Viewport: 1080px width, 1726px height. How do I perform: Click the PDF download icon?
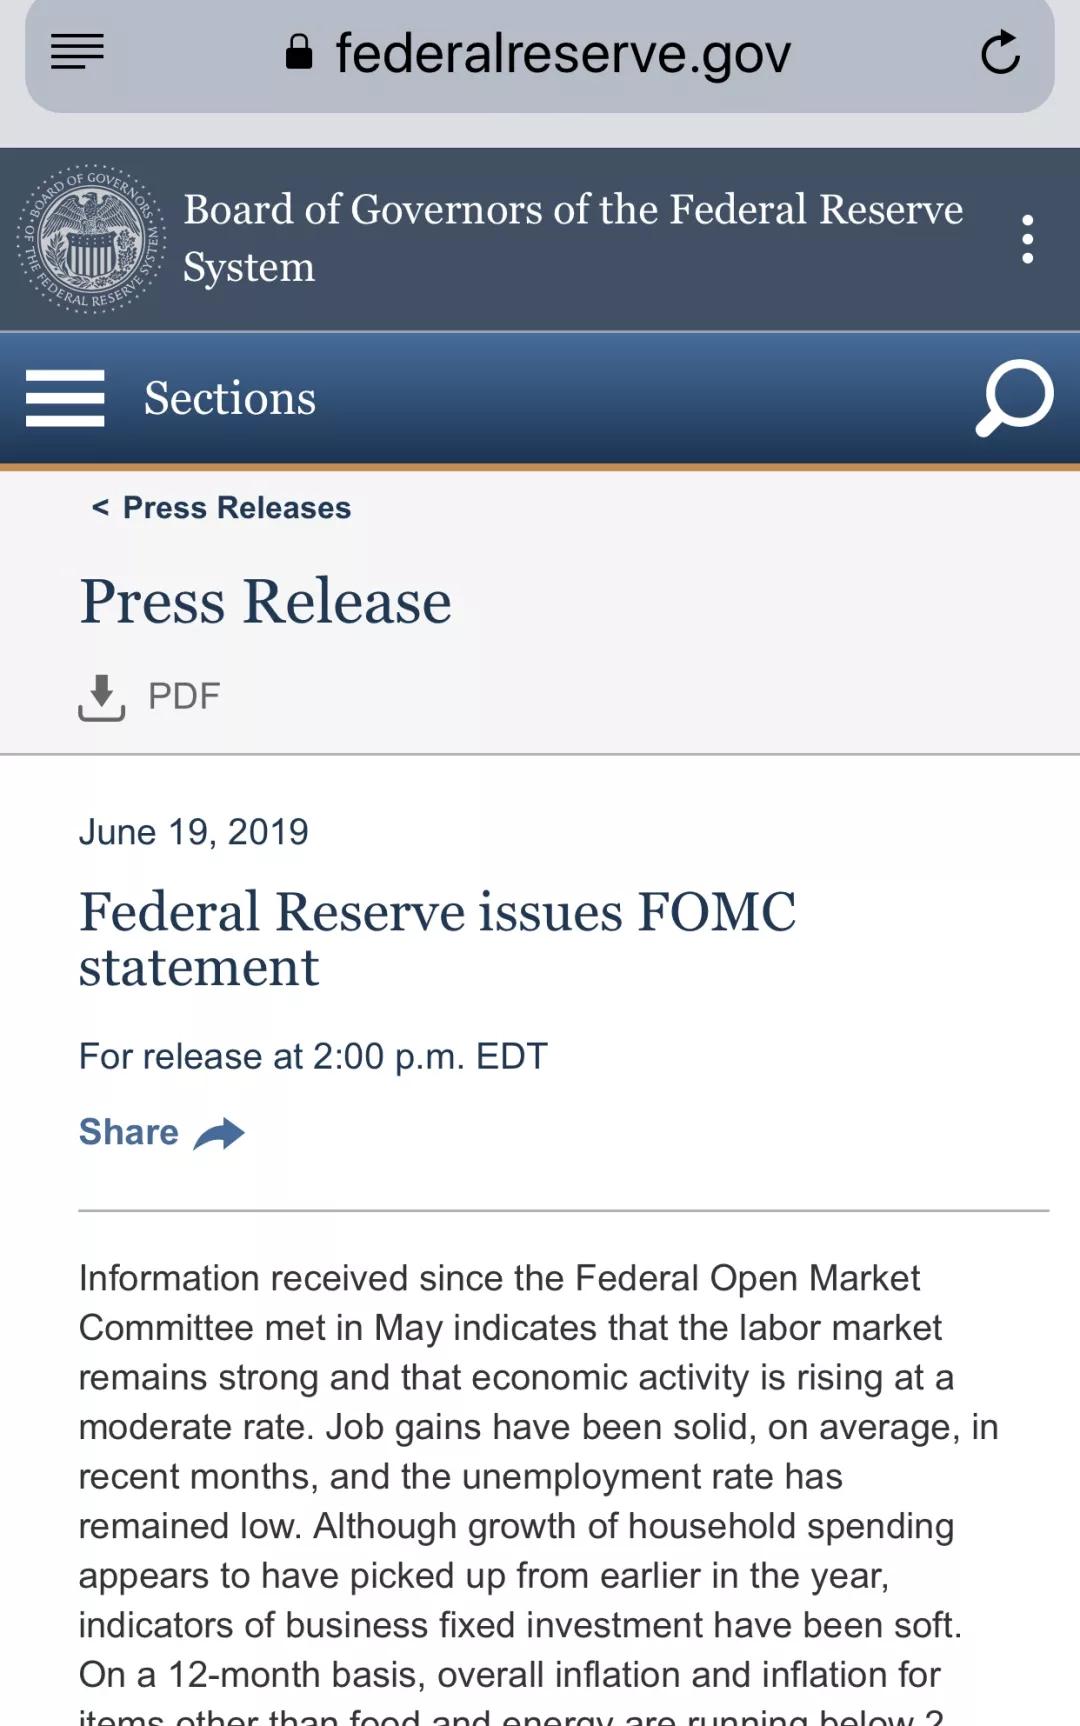tap(101, 697)
